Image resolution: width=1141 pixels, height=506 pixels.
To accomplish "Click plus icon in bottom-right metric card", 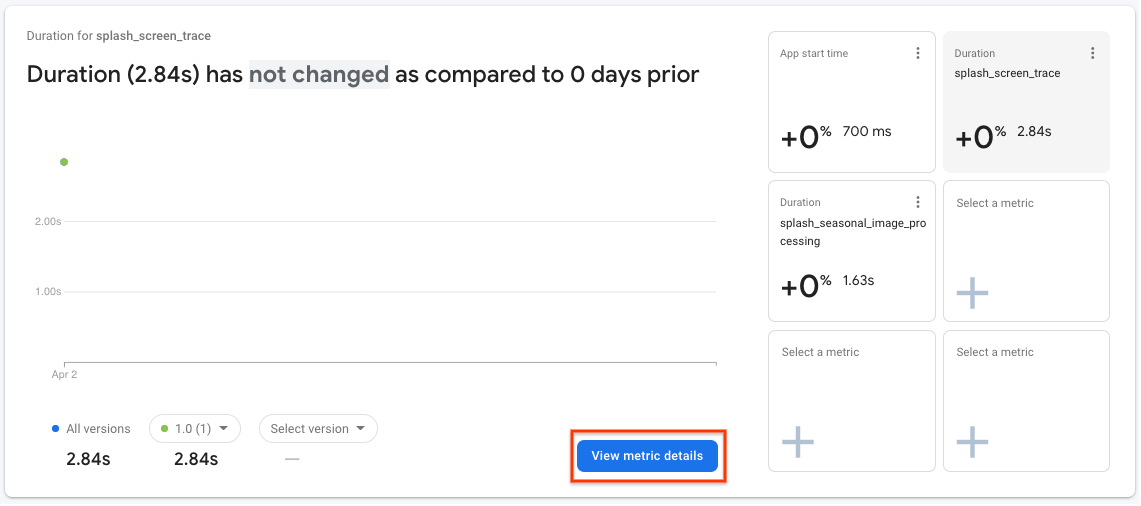I will (972, 441).
